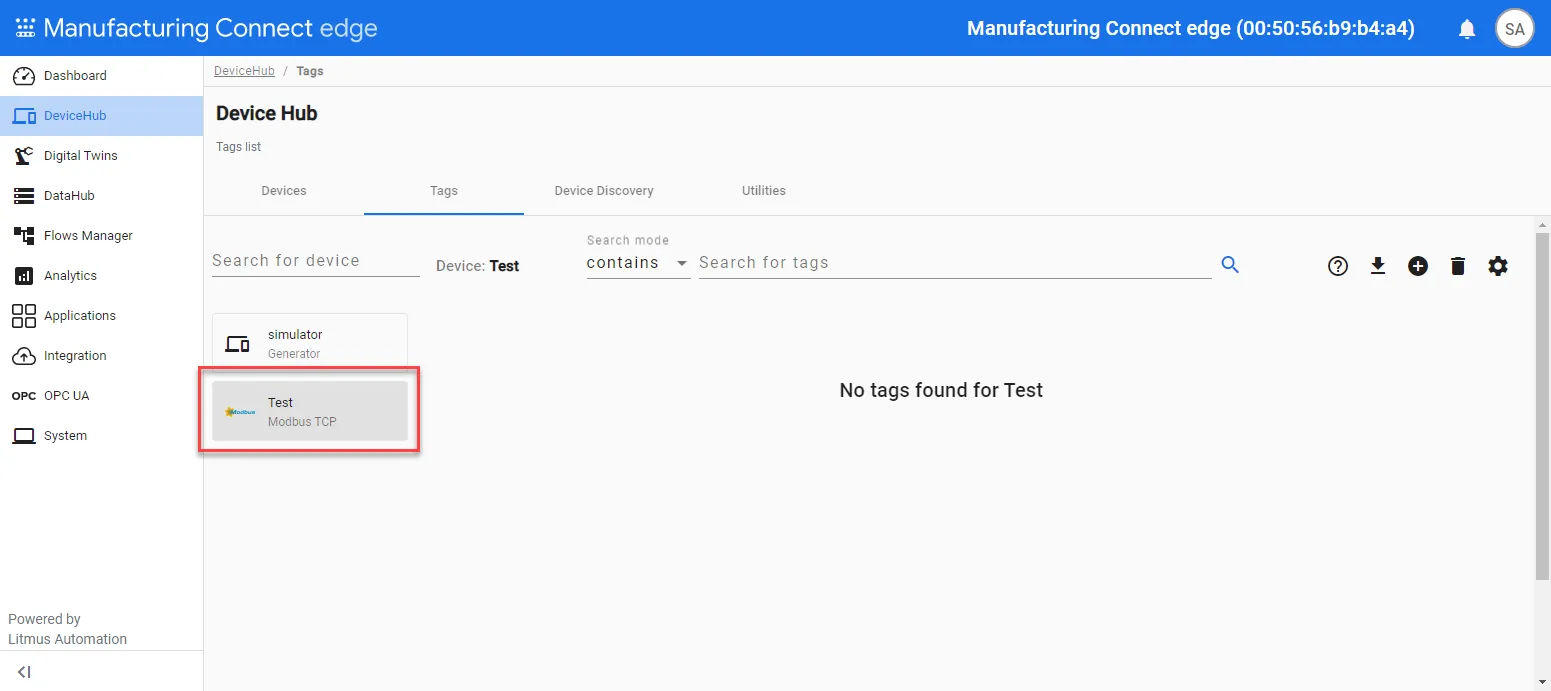Image resolution: width=1551 pixels, height=691 pixels.
Task: Open Analytics section
Action: (x=101, y=276)
